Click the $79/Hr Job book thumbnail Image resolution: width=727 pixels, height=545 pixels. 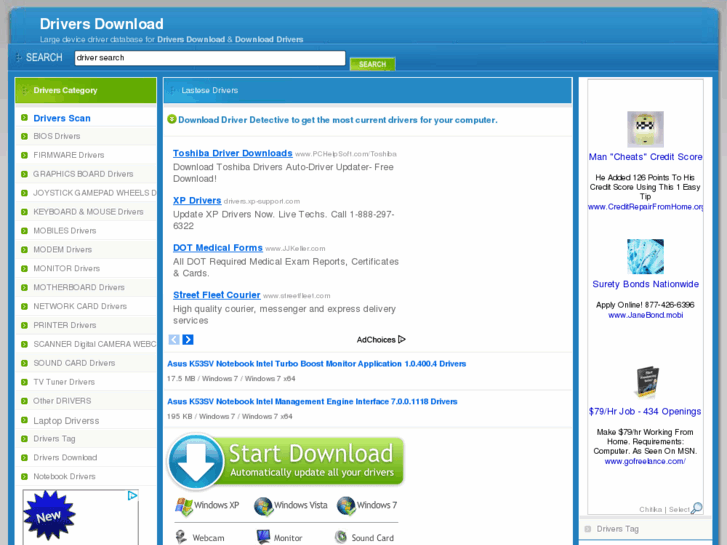646,383
